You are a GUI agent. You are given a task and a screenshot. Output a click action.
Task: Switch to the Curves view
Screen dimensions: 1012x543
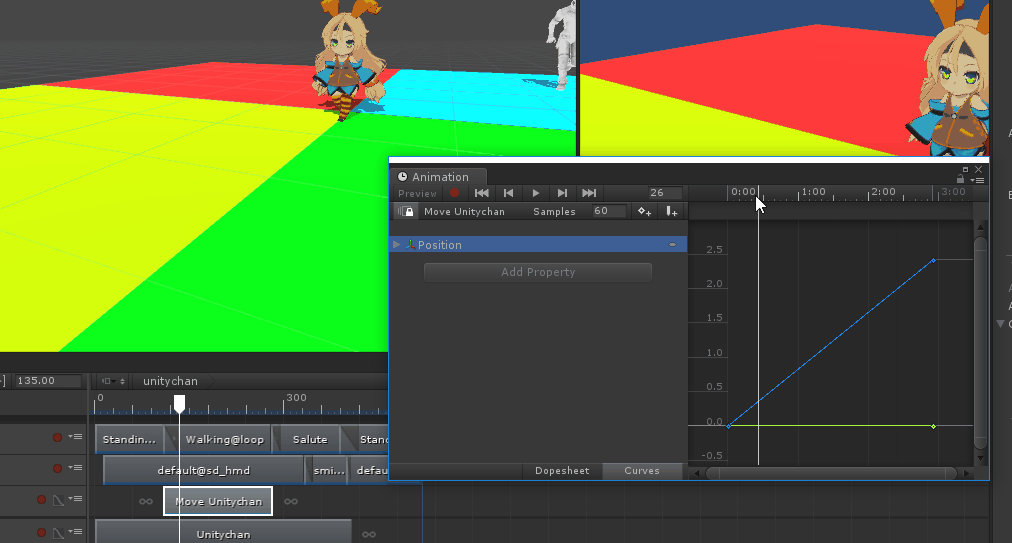(x=642, y=471)
